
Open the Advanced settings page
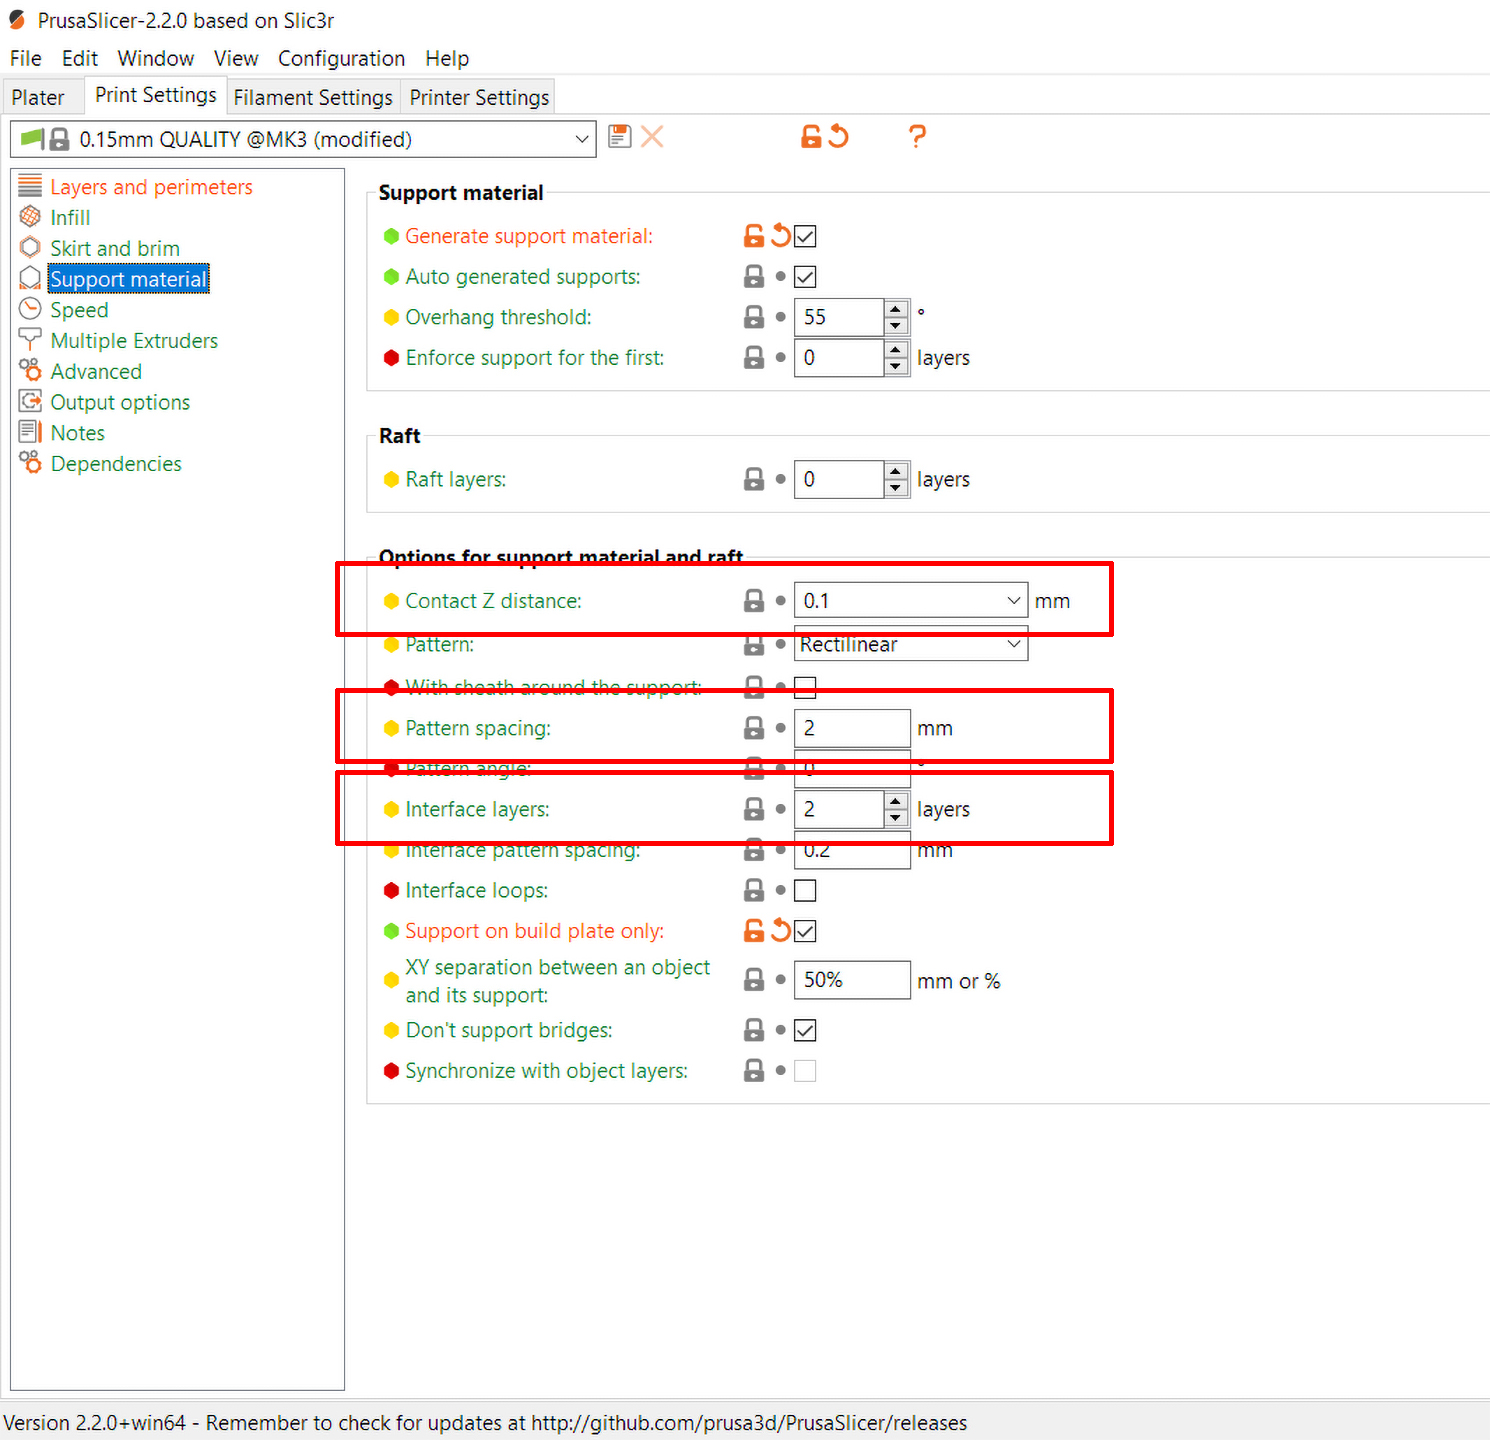pyautogui.click(x=96, y=371)
